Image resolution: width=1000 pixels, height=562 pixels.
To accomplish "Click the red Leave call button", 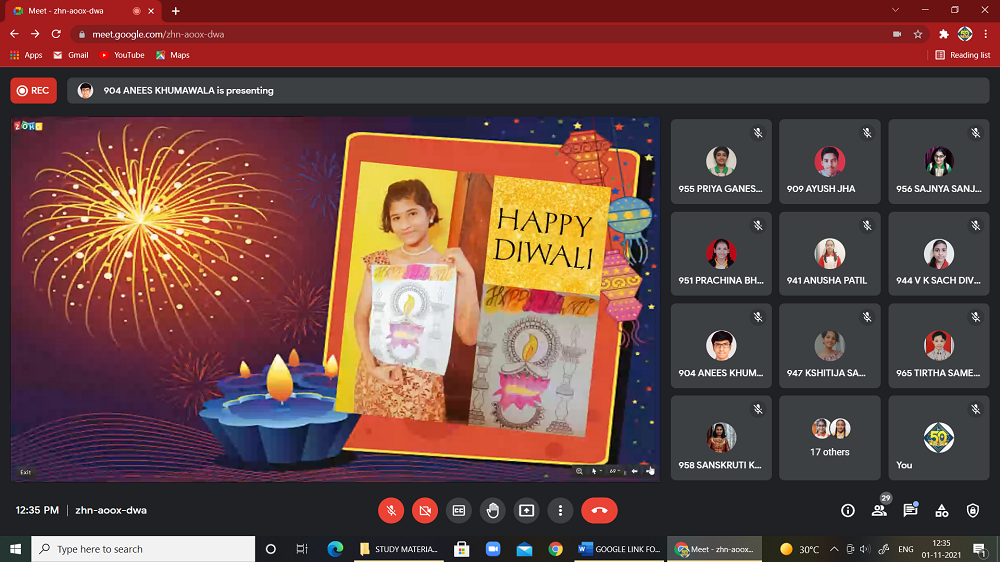I will (599, 510).
